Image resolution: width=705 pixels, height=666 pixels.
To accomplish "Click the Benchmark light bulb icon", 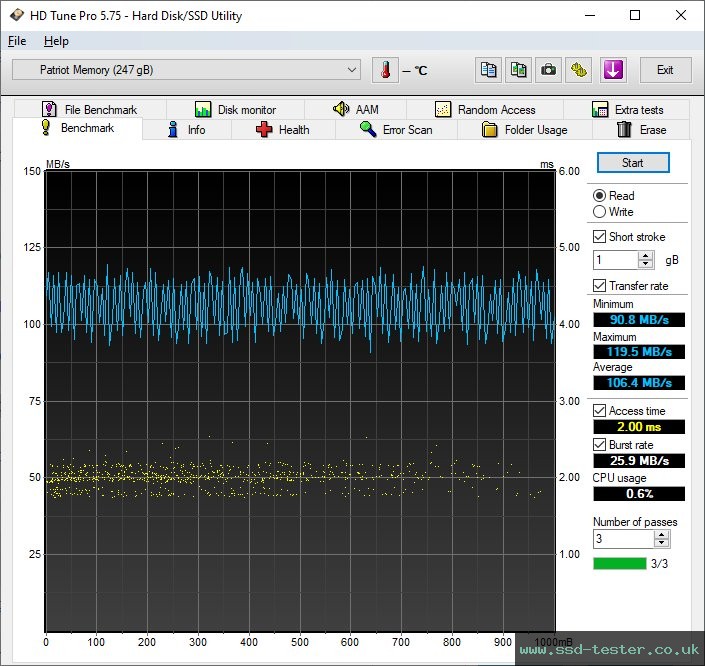I will point(45,127).
